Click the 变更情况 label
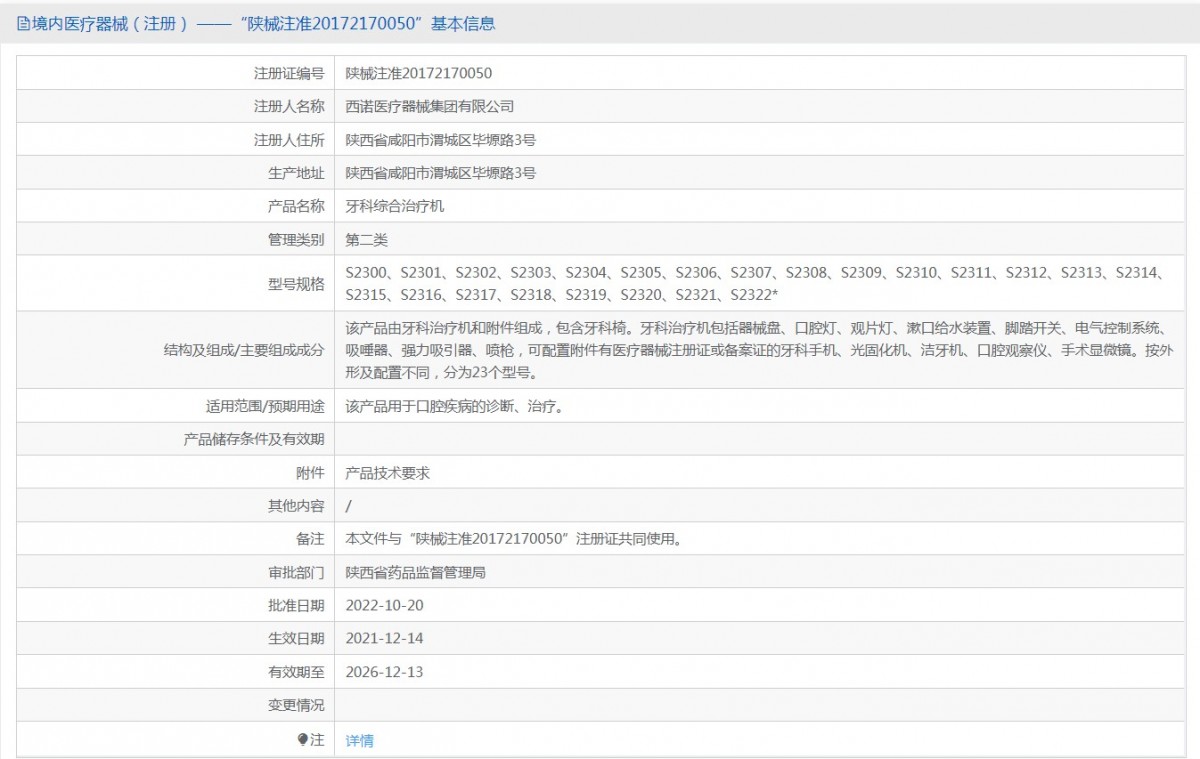This screenshot has width=1200, height=759. point(296,705)
